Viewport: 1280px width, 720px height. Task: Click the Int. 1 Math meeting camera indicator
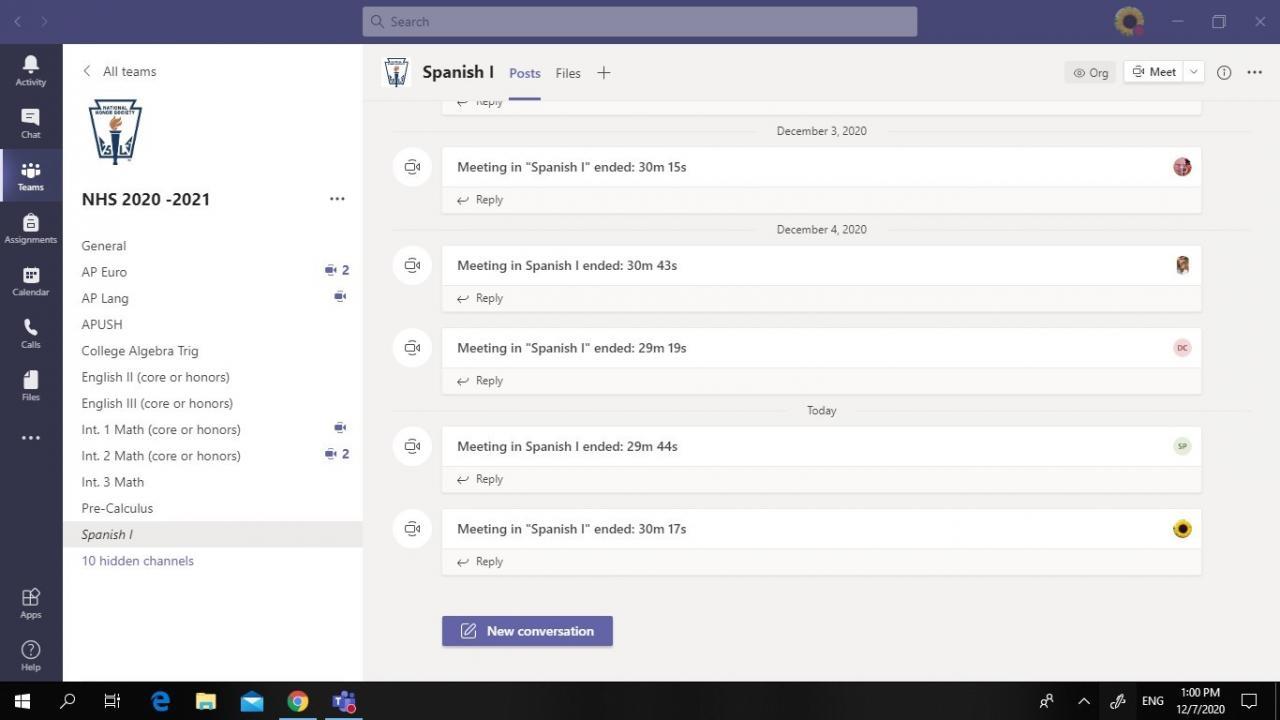pyautogui.click(x=340, y=427)
